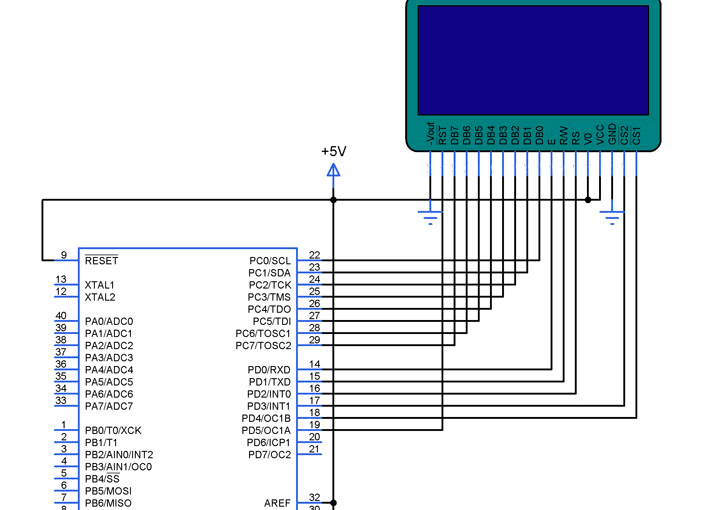Pick the PC4/TDO pin label

click(269, 309)
